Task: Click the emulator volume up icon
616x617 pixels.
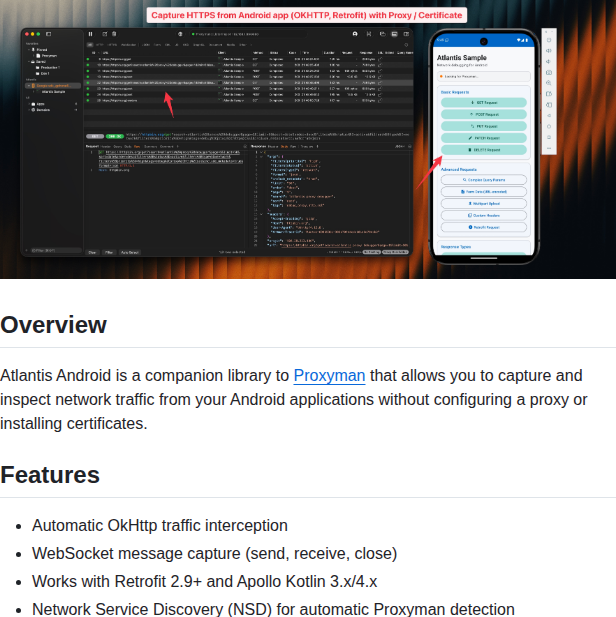Action: click(549, 51)
